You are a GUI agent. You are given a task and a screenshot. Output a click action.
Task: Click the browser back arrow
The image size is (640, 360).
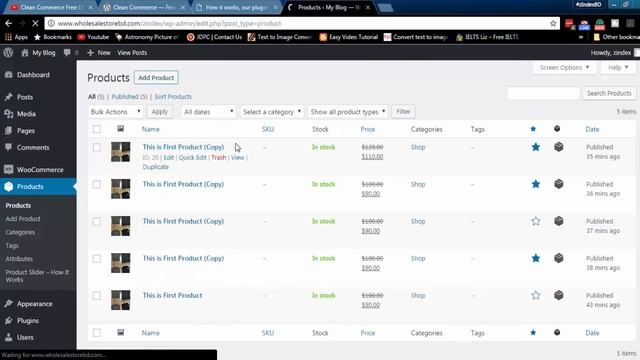pos(9,24)
